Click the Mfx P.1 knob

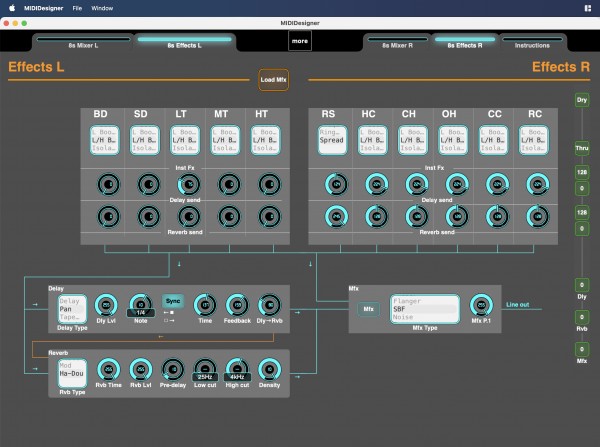coord(481,305)
